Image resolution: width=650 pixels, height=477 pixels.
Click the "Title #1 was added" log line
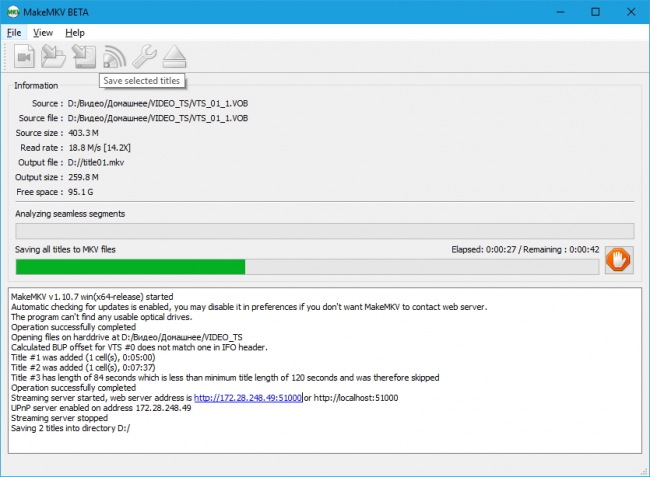pos(83,357)
